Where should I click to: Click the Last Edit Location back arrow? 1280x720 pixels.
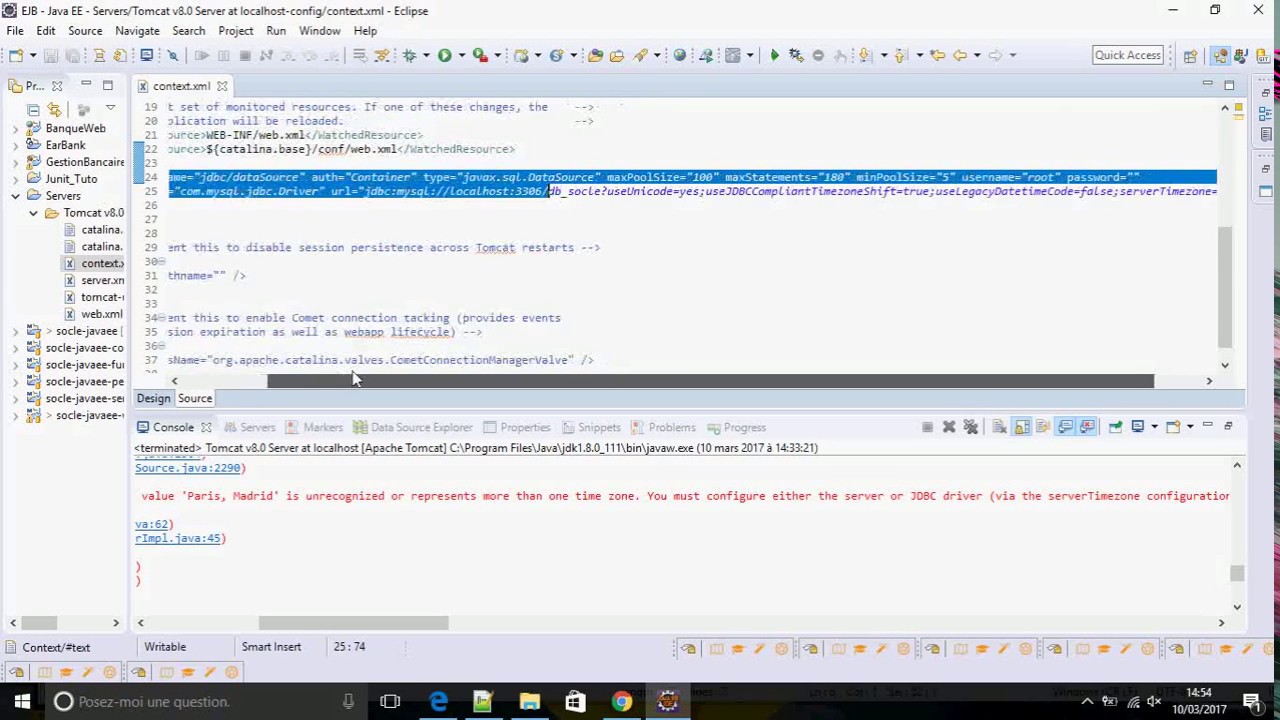coord(937,56)
